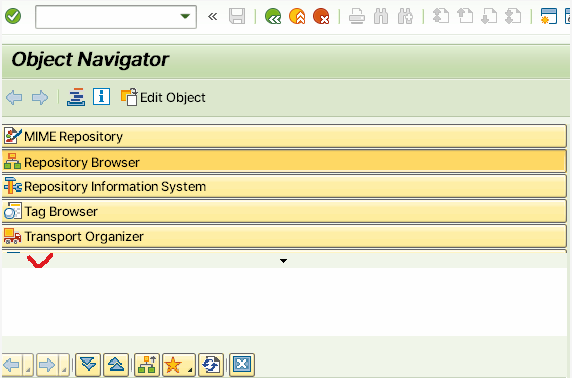Click the navigation Previous Object arrow at bottom
572x378 pixels.
pos(12,365)
